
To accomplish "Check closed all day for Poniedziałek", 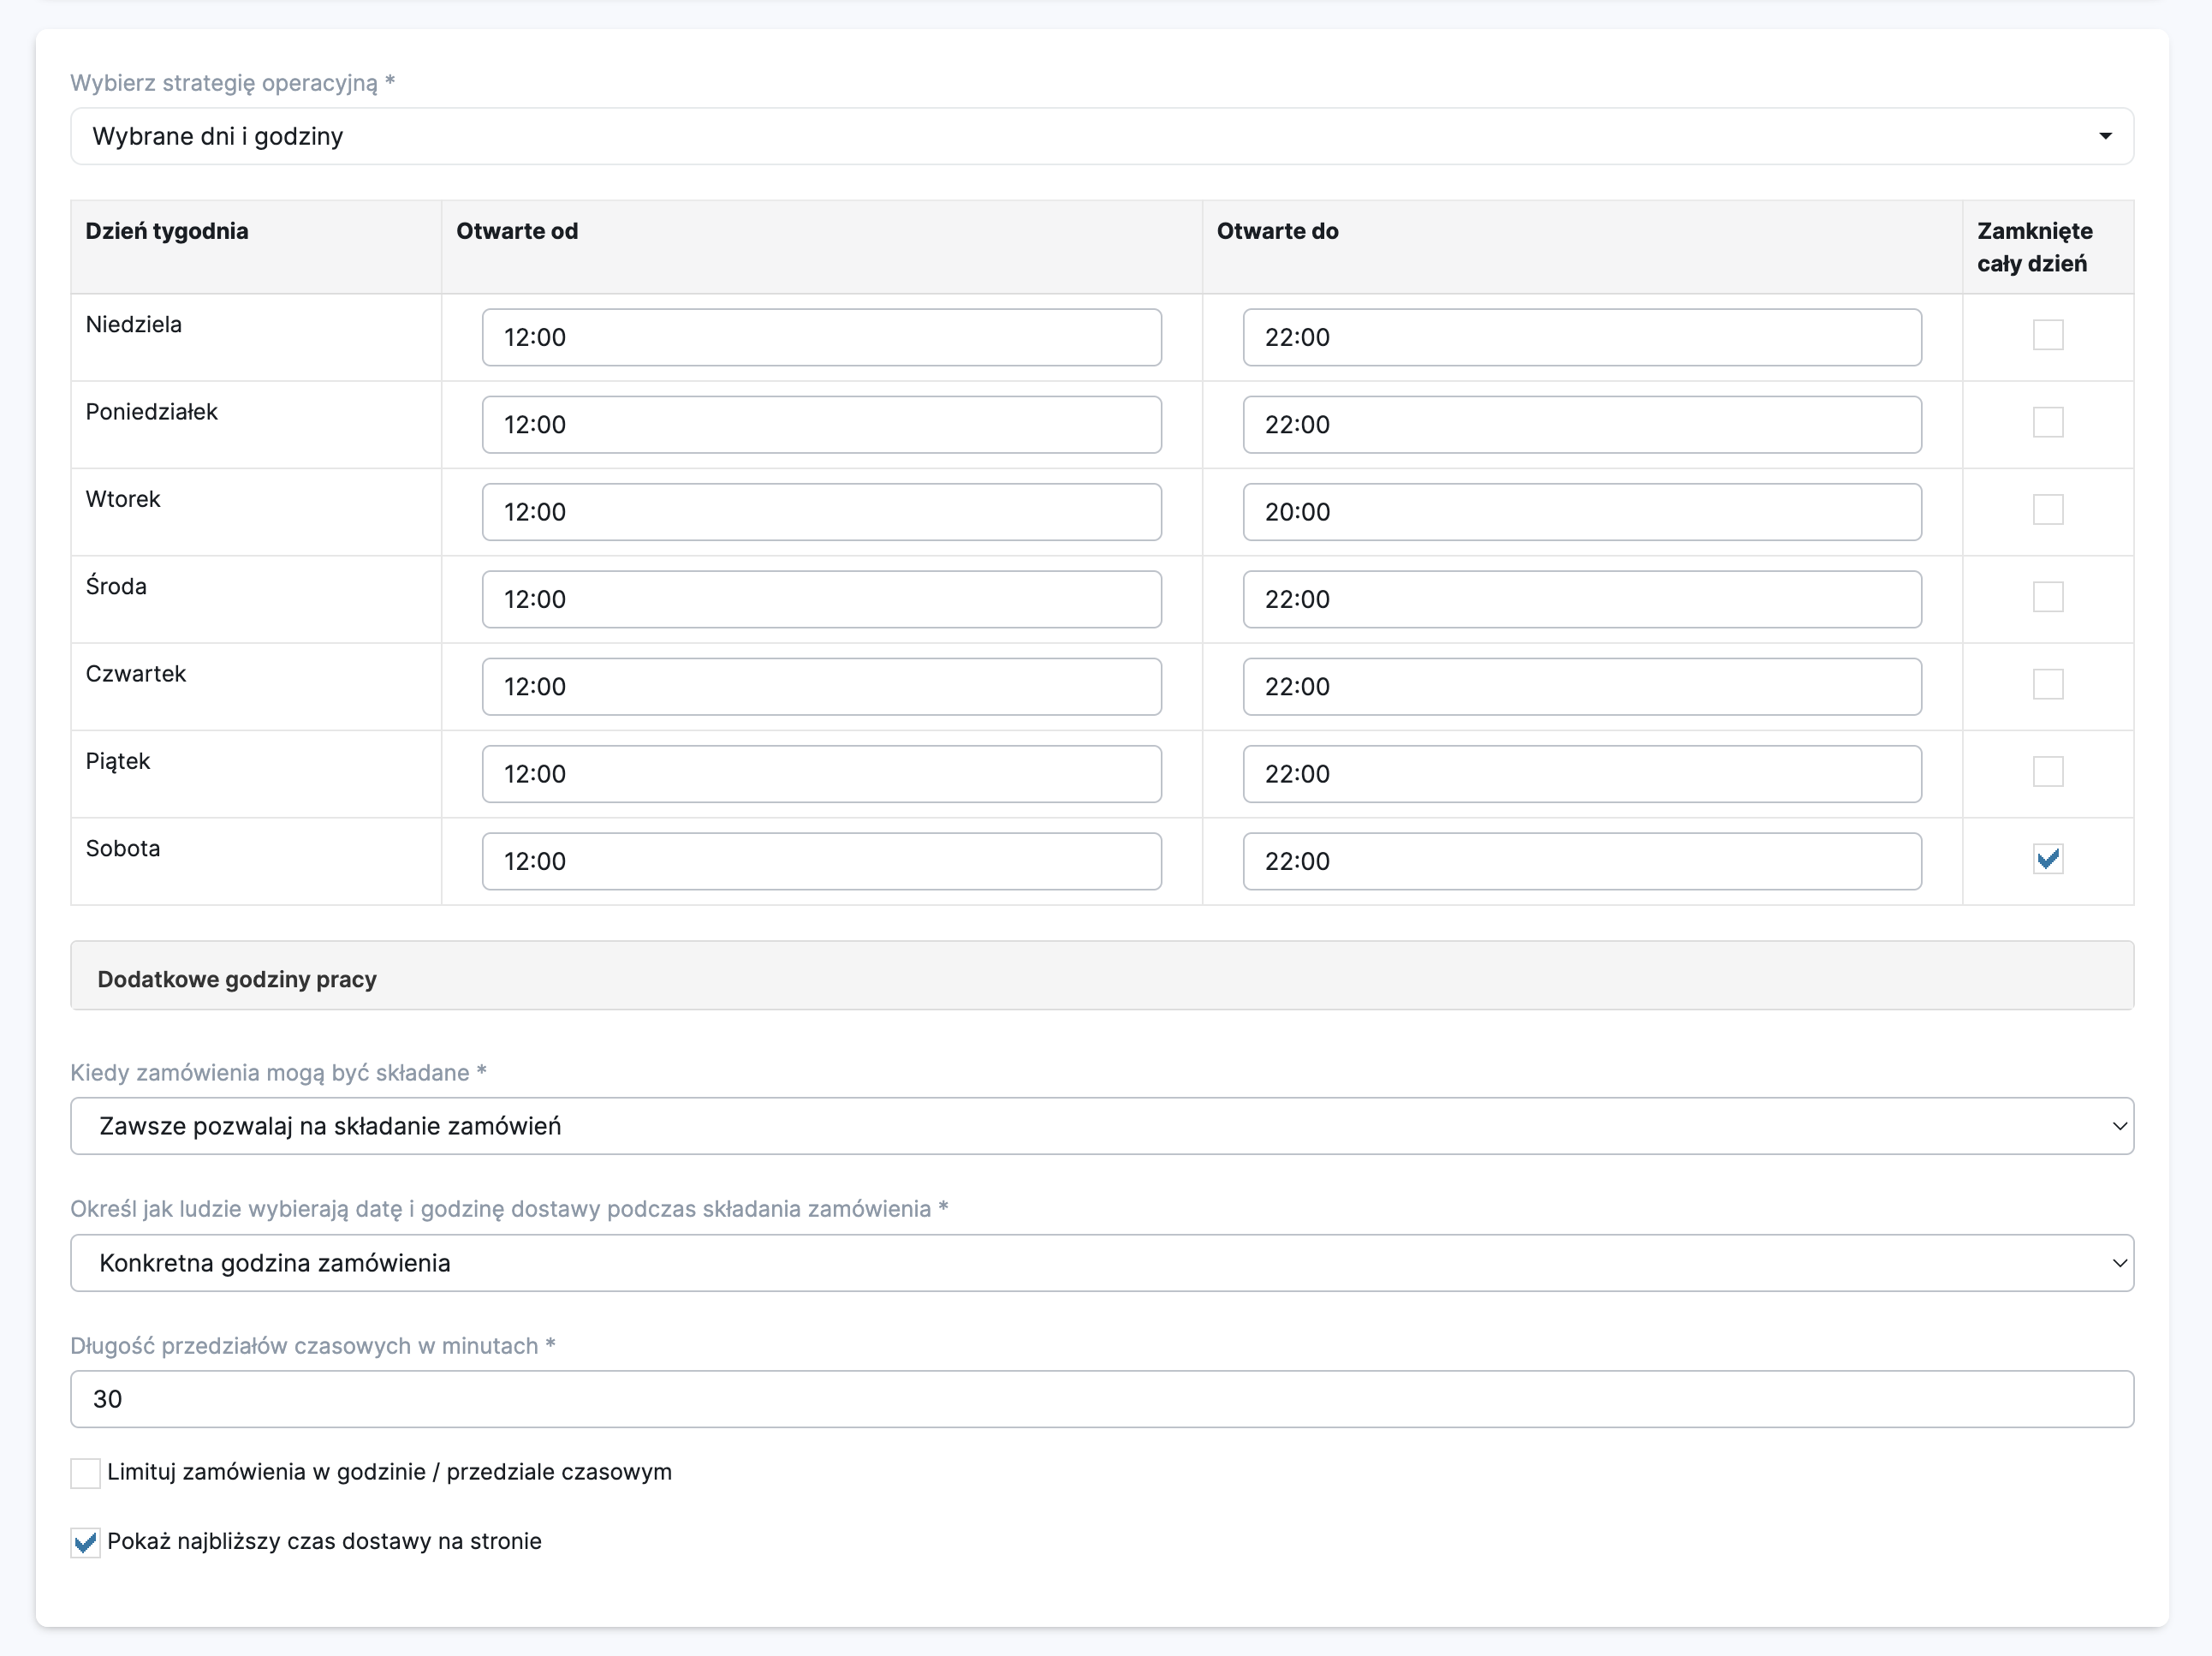I will click(2047, 422).
